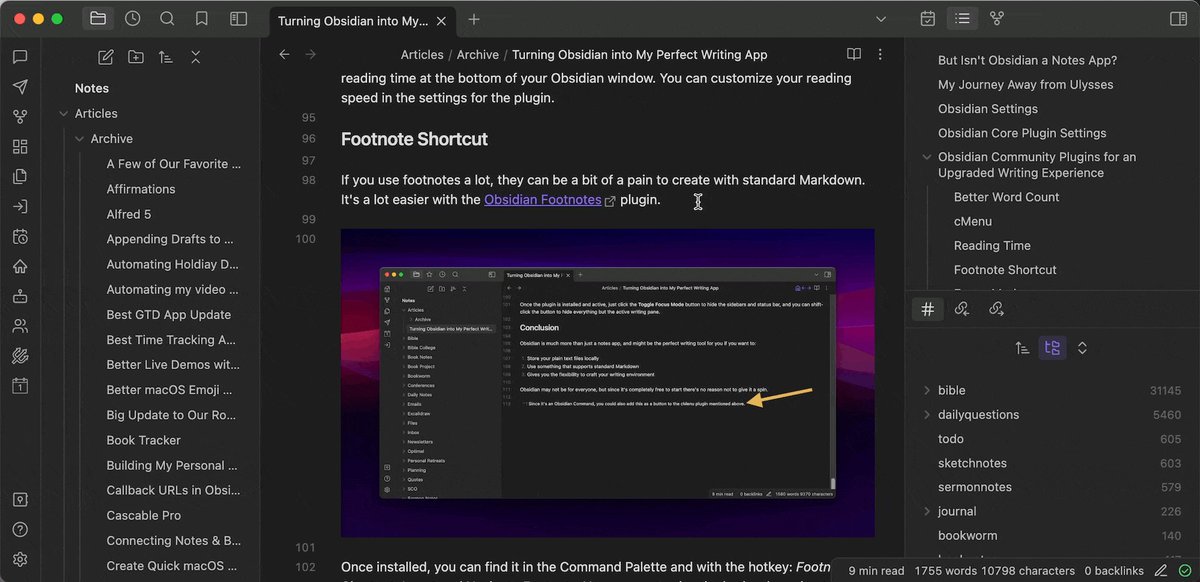Open Obsidian settings gear

20,560
